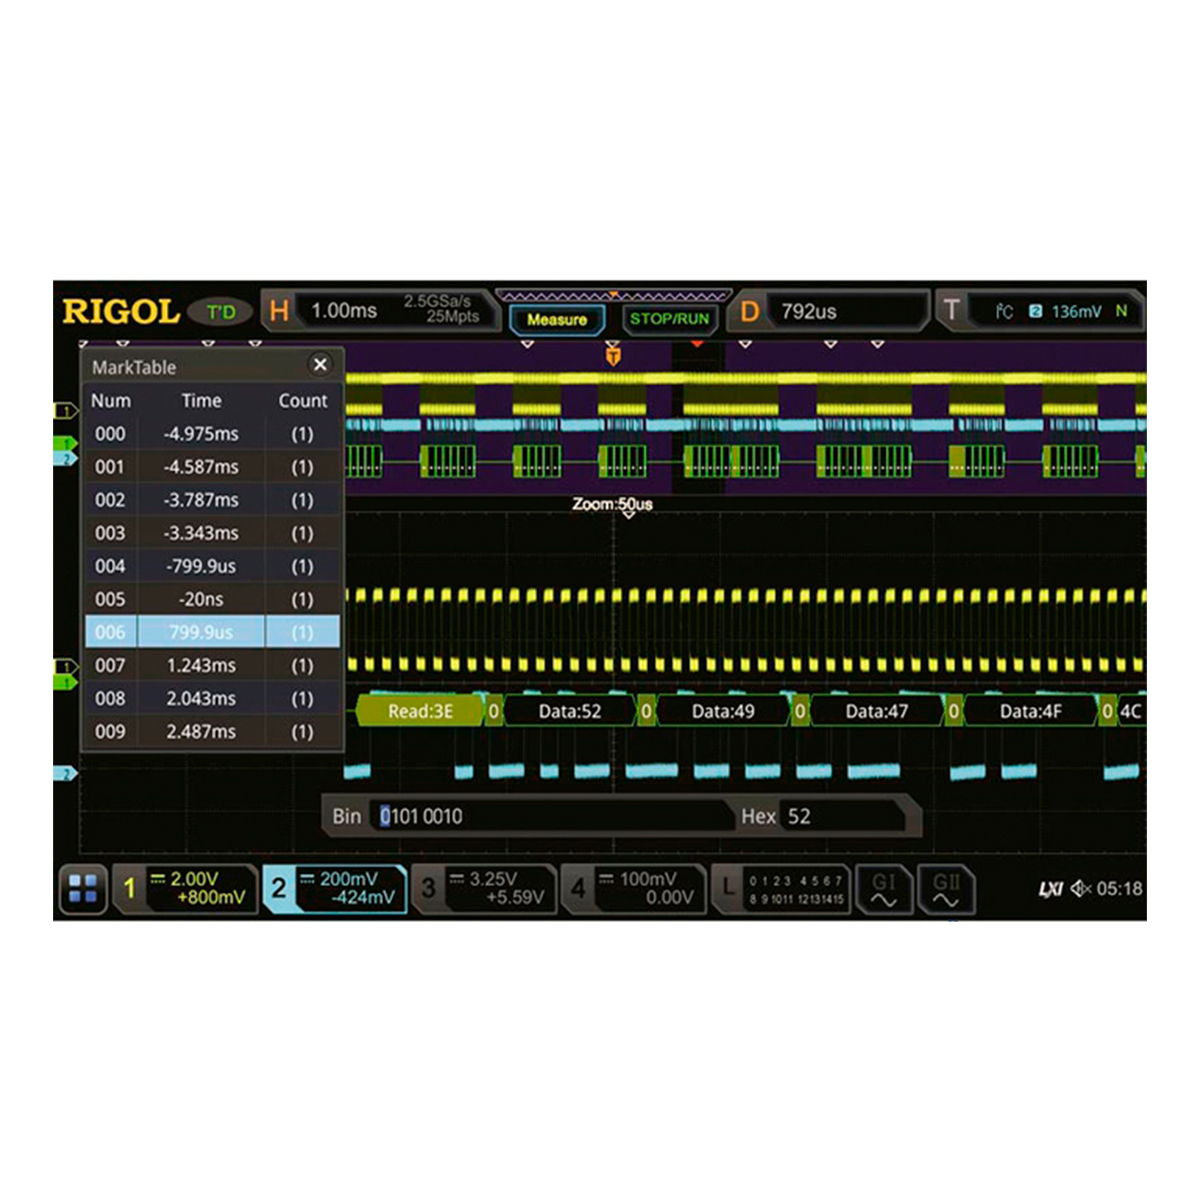Open the delay D settings icon
Screen dimensions: 1200x1200
(749, 311)
